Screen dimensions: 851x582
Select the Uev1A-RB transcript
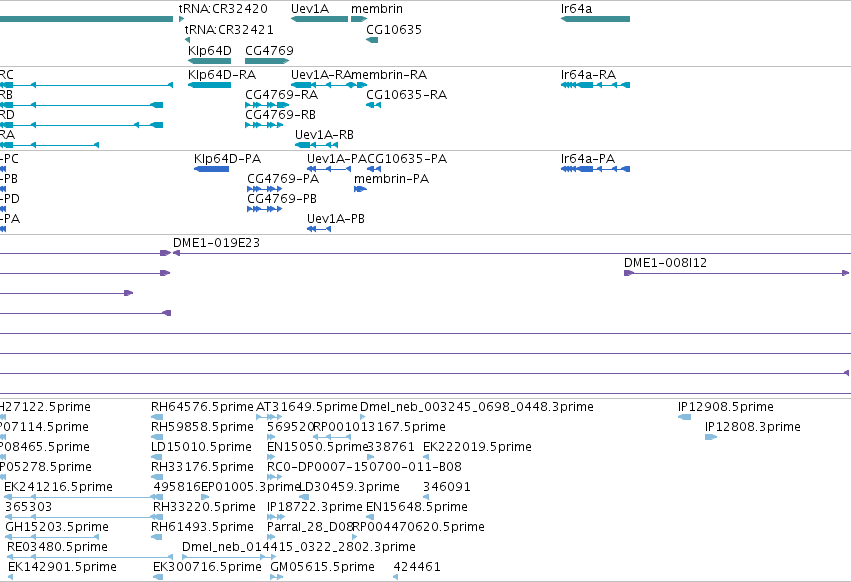[x=316, y=145]
